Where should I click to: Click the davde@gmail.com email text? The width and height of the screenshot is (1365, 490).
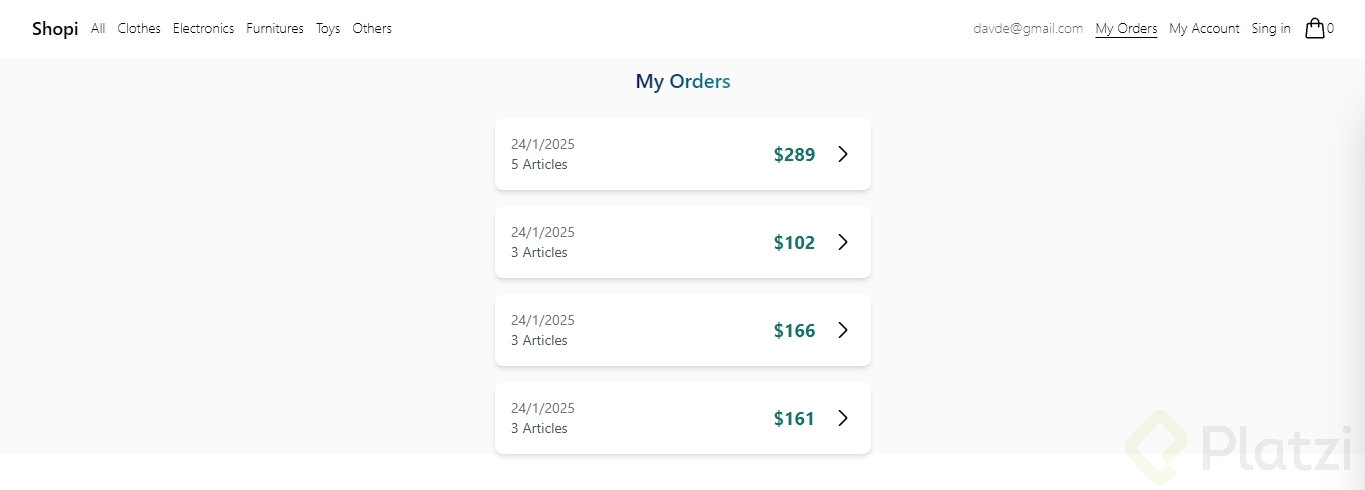pyautogui.click(x=1028, y=29)
